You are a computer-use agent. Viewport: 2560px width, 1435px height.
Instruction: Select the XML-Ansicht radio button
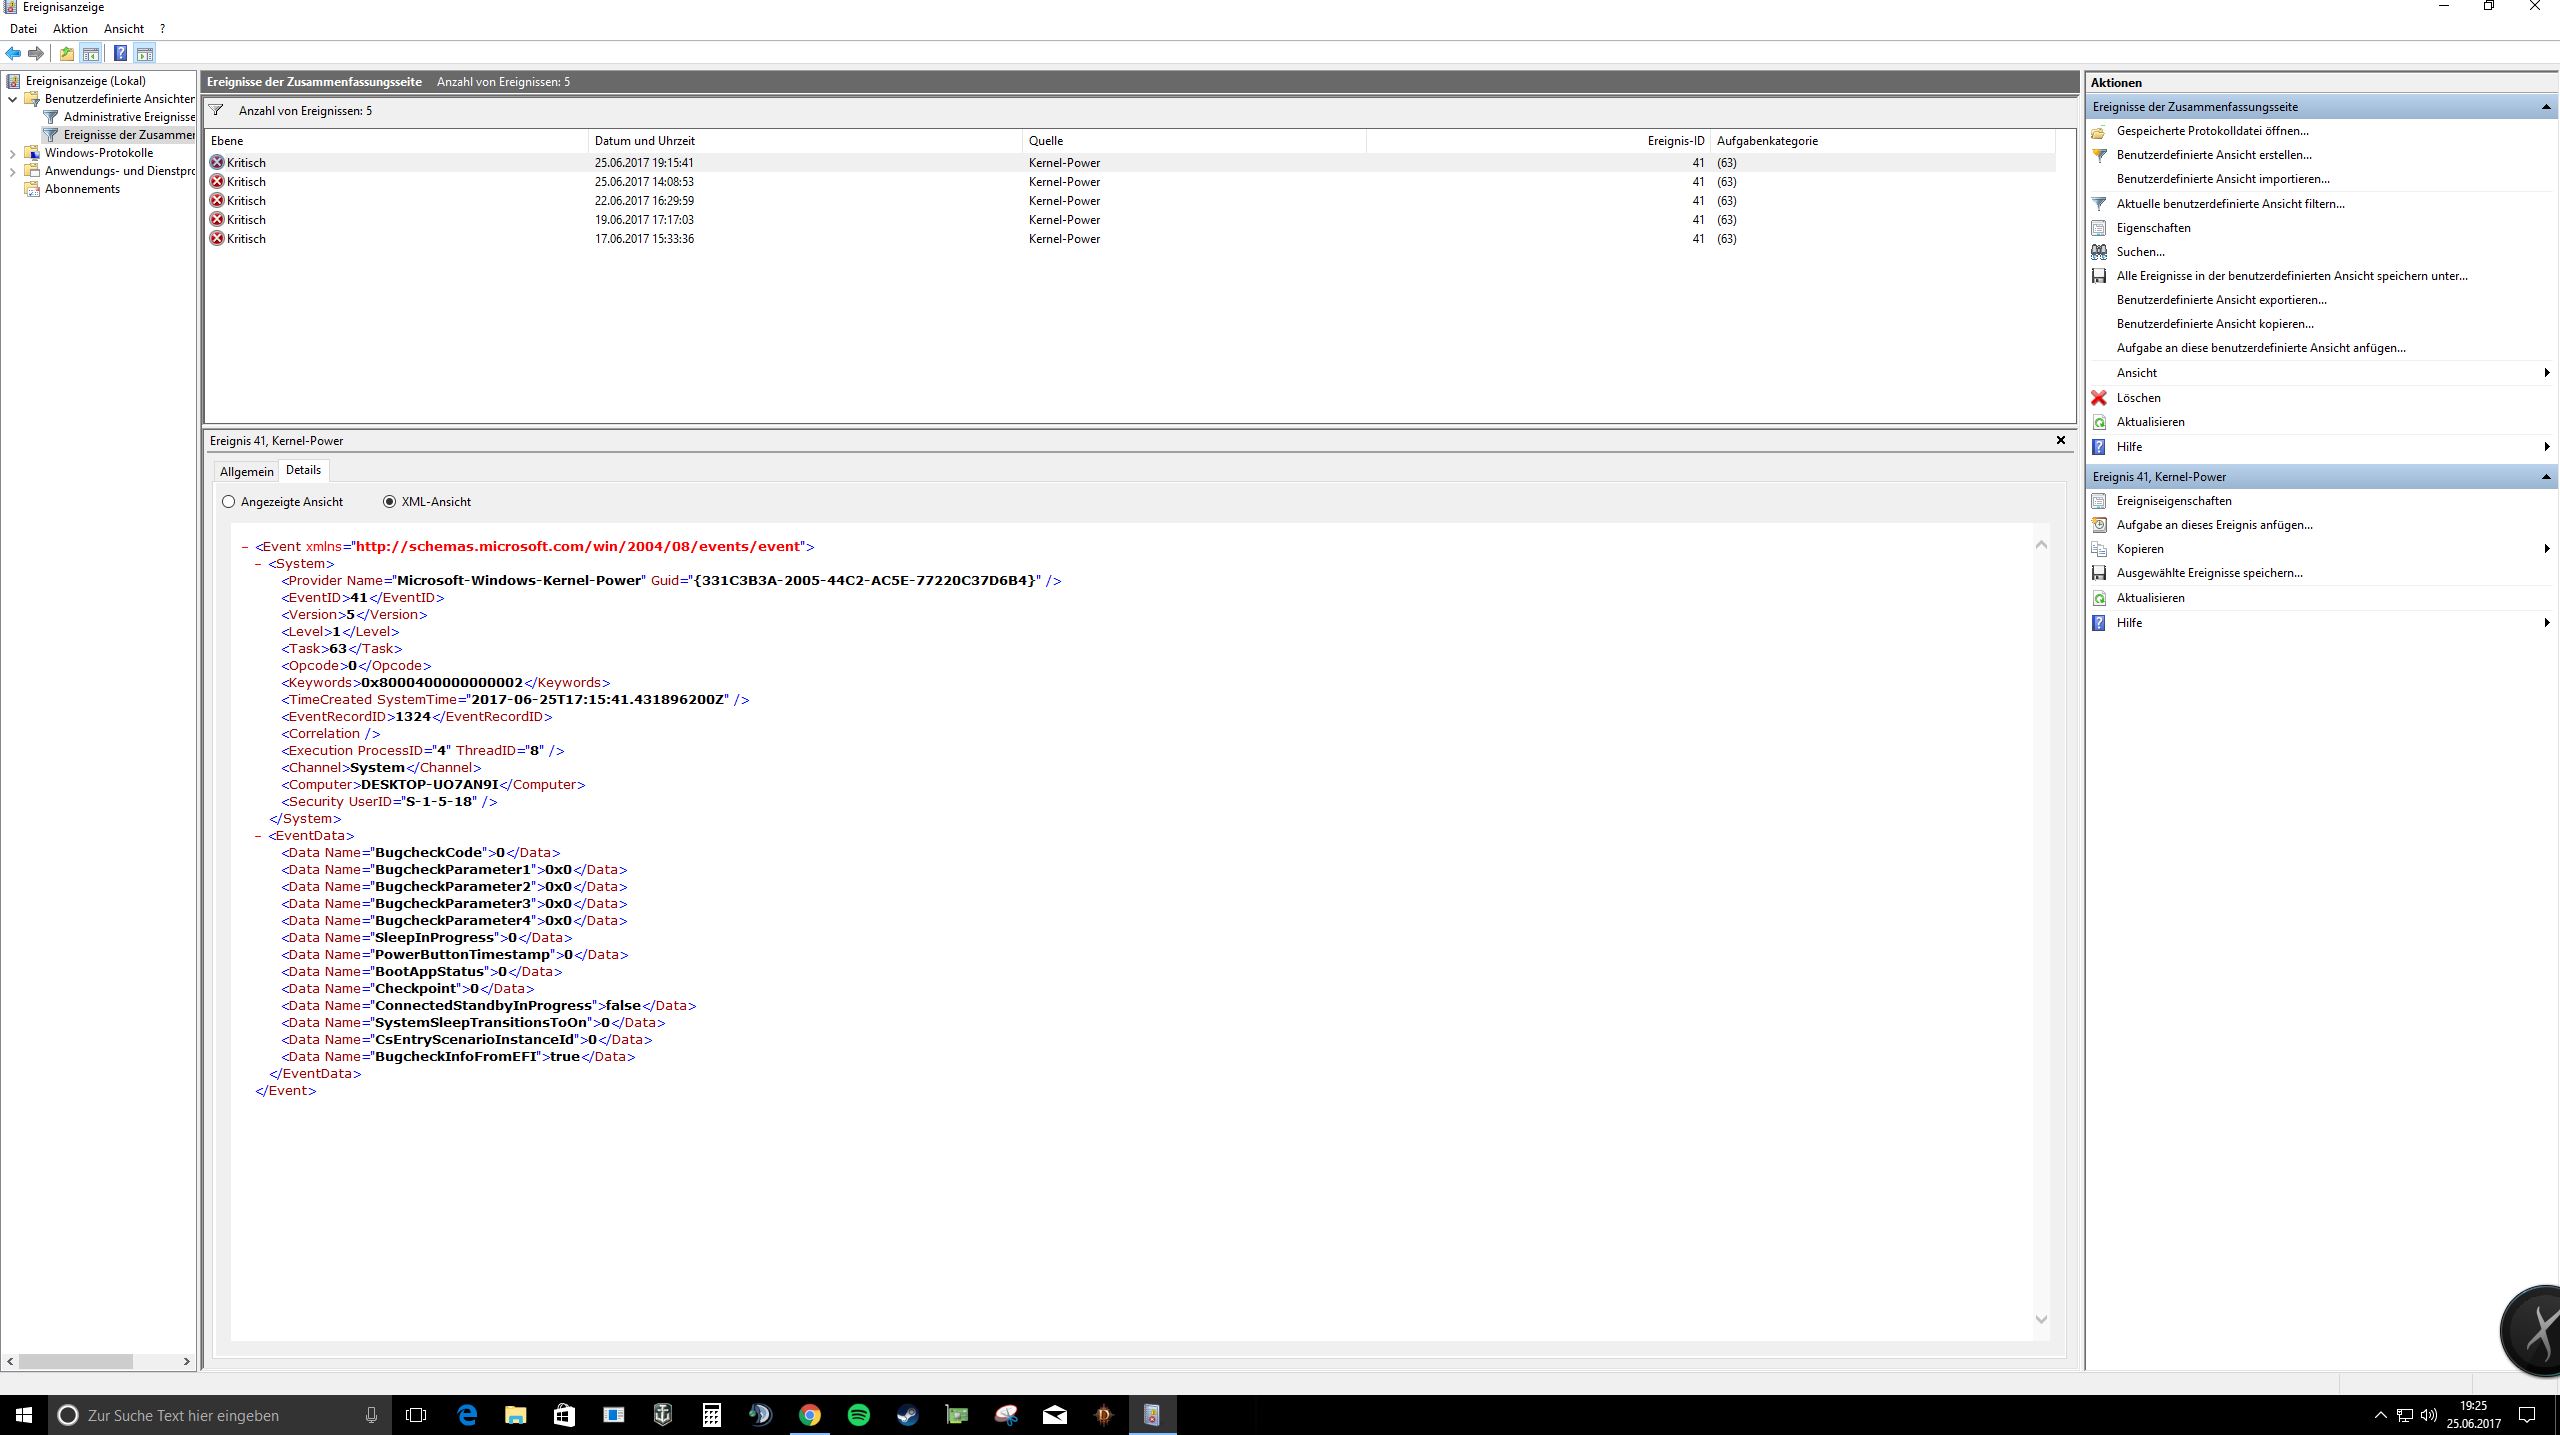(389, 502)
